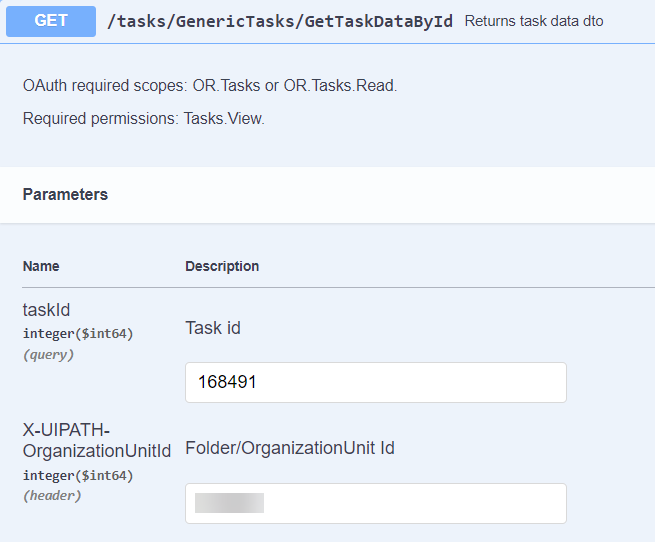Click the Description column header
This screenshot has width=655, height=542.
pyautogui.click(x=222, y=266)
